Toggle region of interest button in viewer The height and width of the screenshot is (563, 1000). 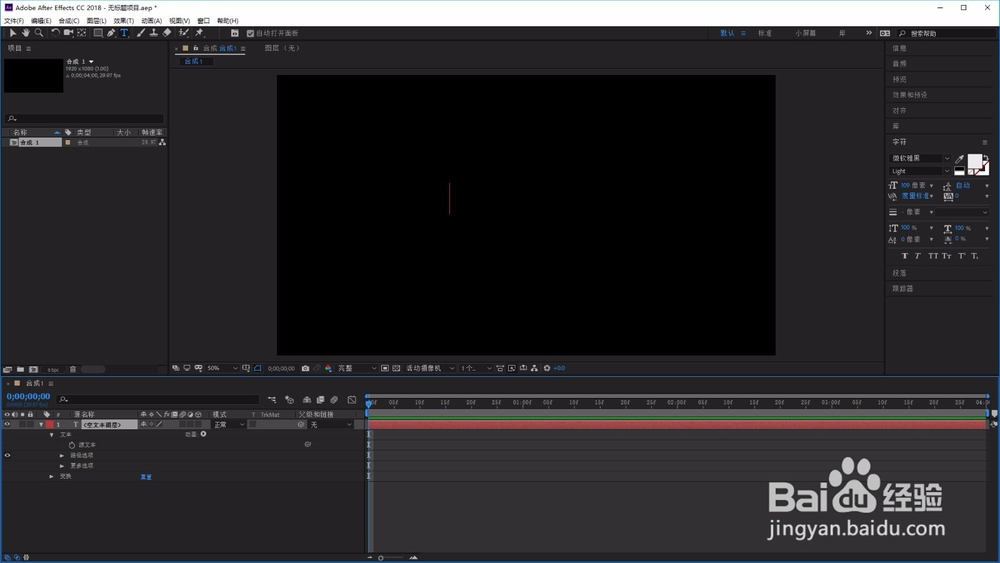pyautogui.click(x=385, y=368)
